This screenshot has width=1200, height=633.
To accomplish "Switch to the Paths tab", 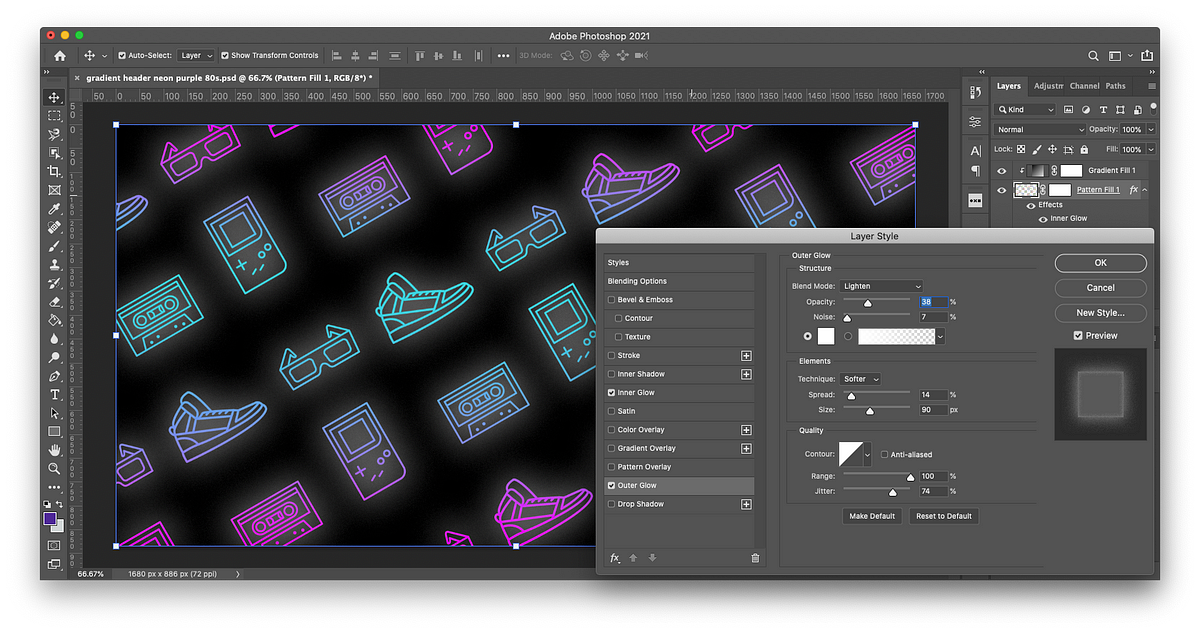I will [x=1115, y=86].
